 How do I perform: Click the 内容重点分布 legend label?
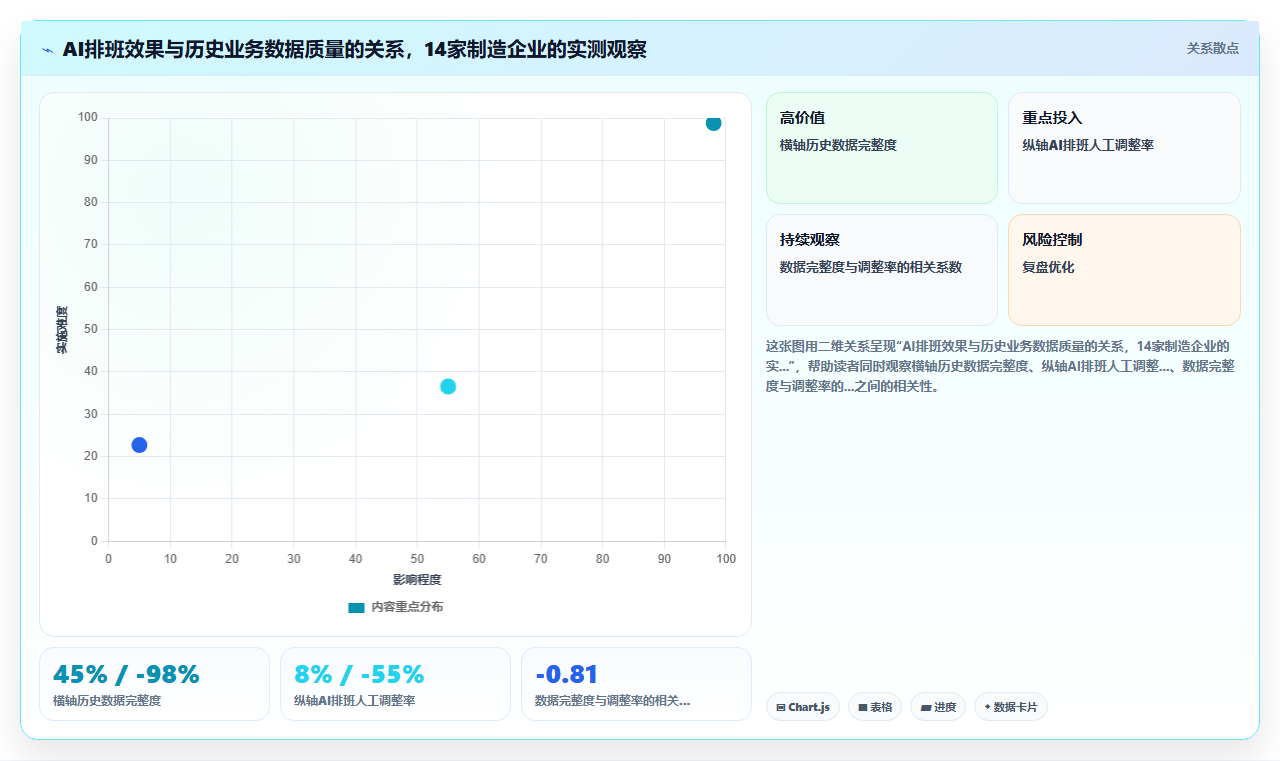tap(407, 607)
